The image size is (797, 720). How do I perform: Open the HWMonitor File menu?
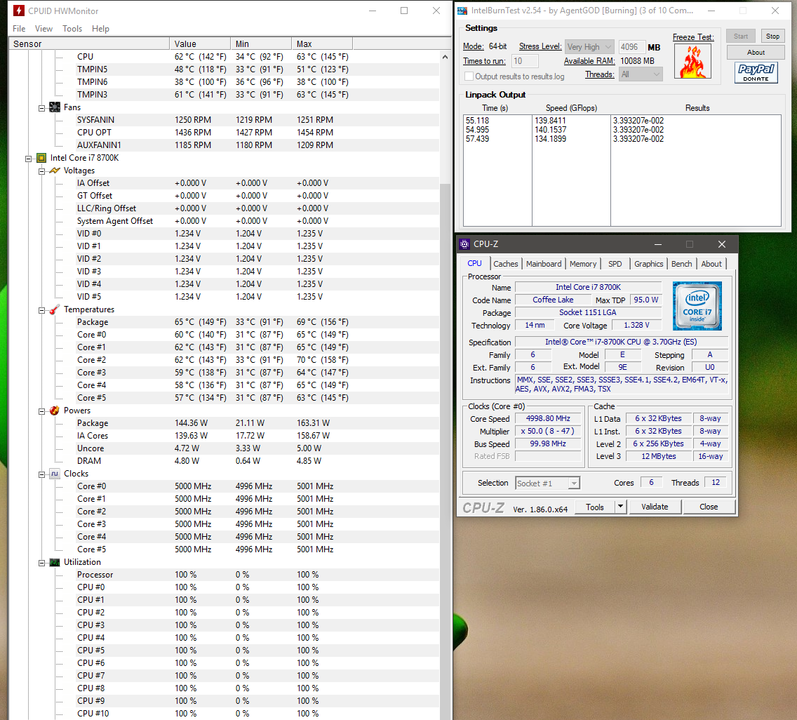coord(19,28)
